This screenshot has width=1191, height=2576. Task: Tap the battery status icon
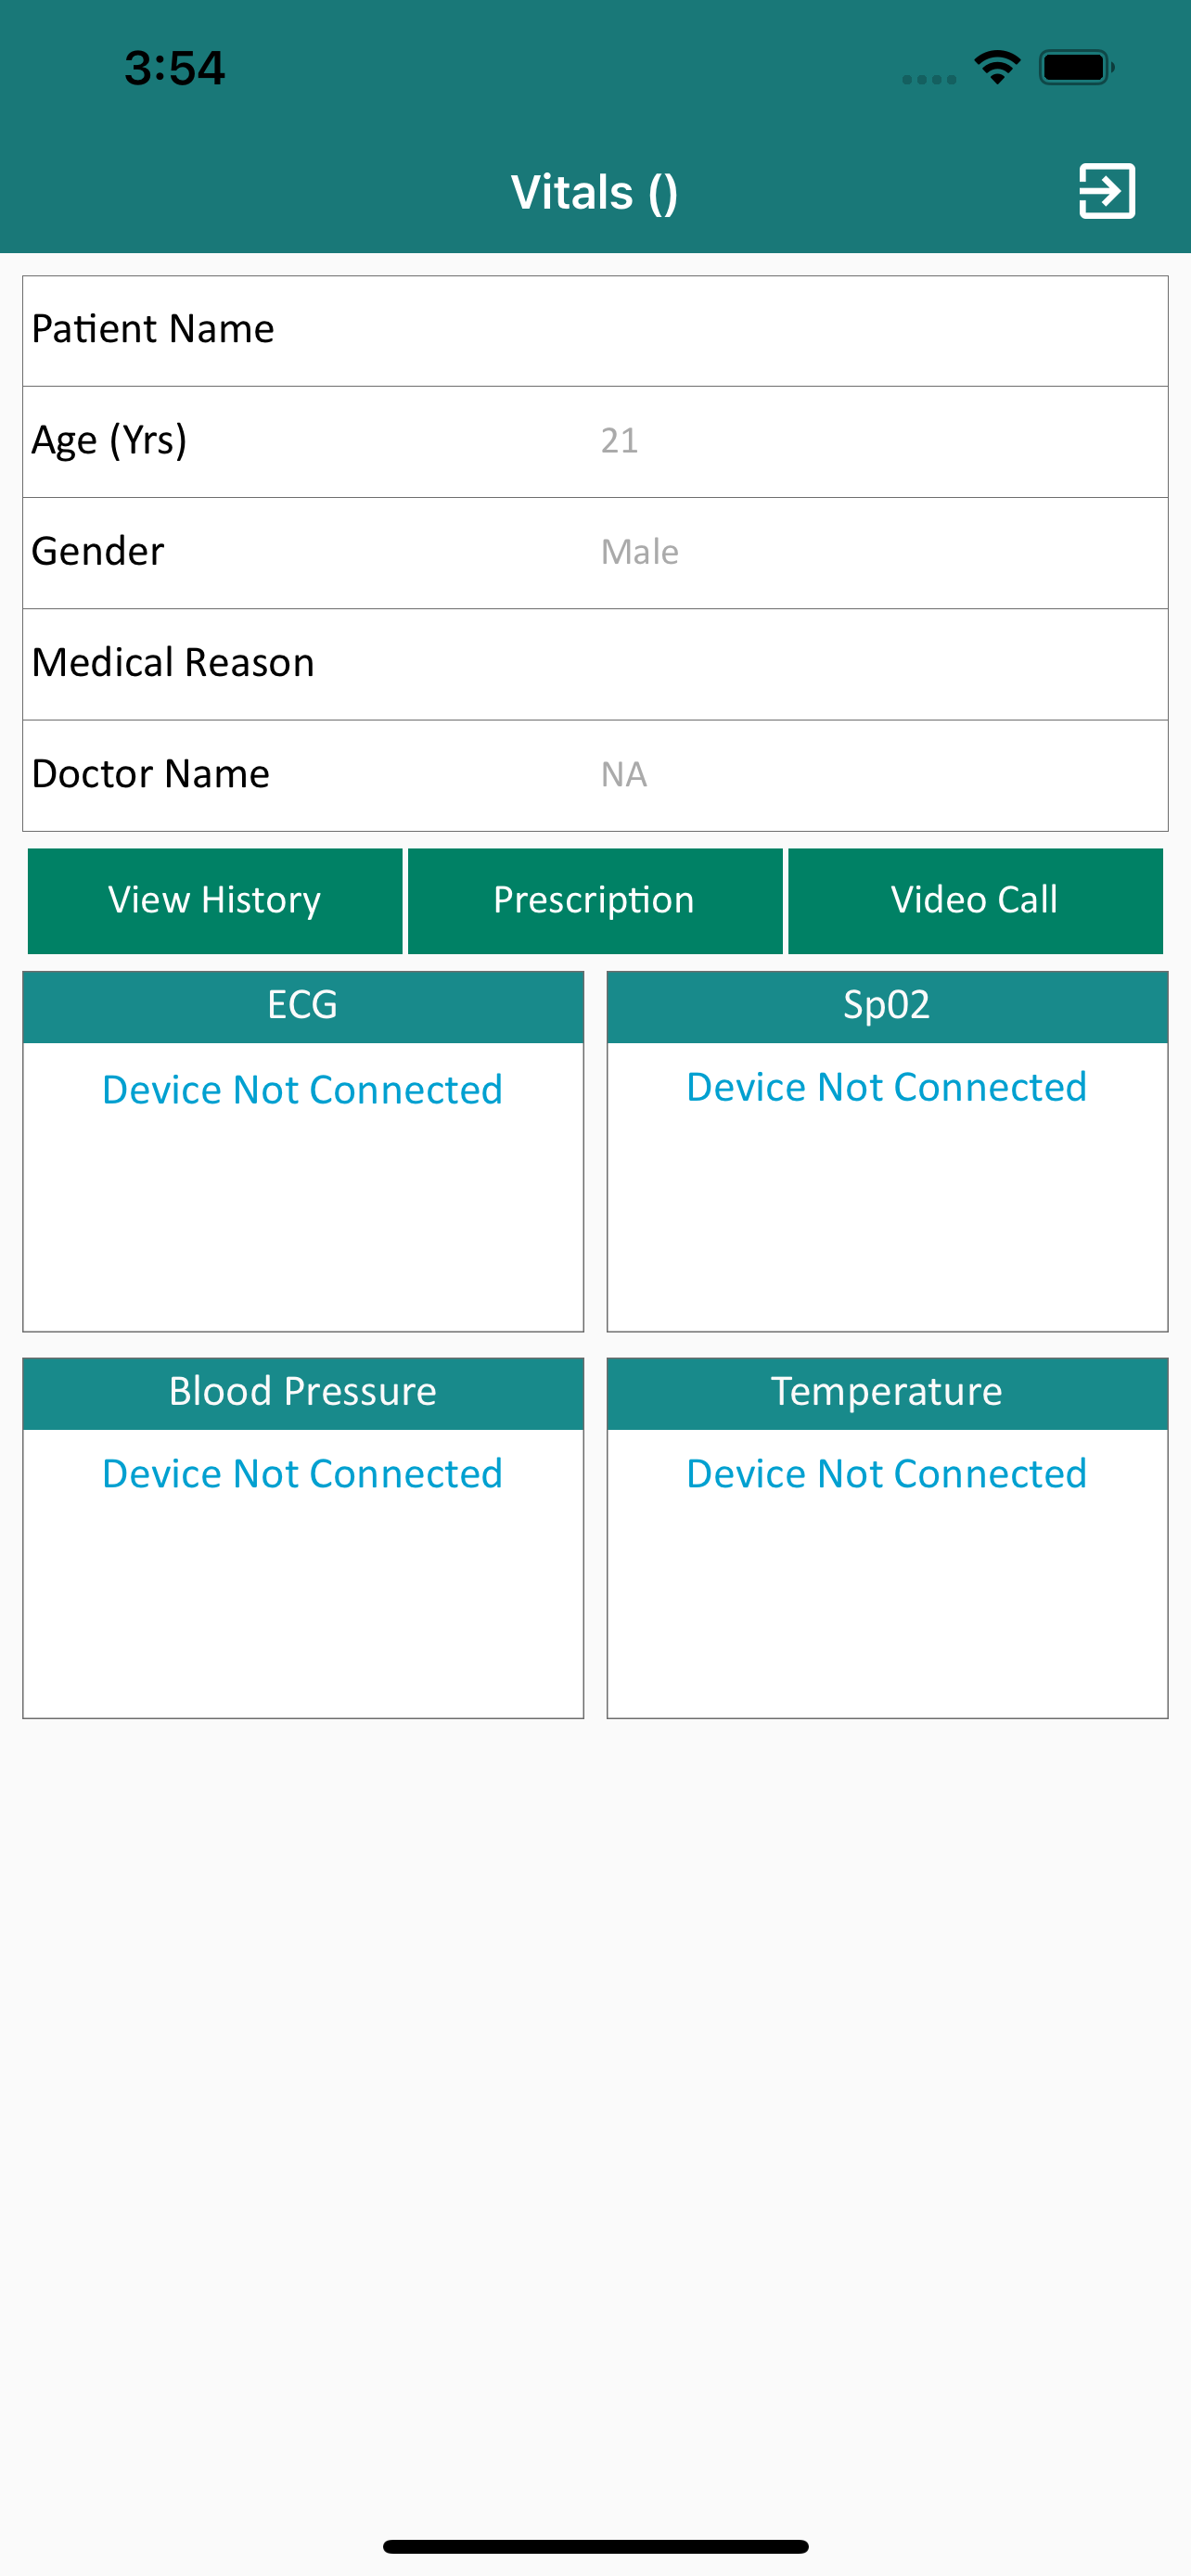pyautogui.click(x=1075, y=68)
